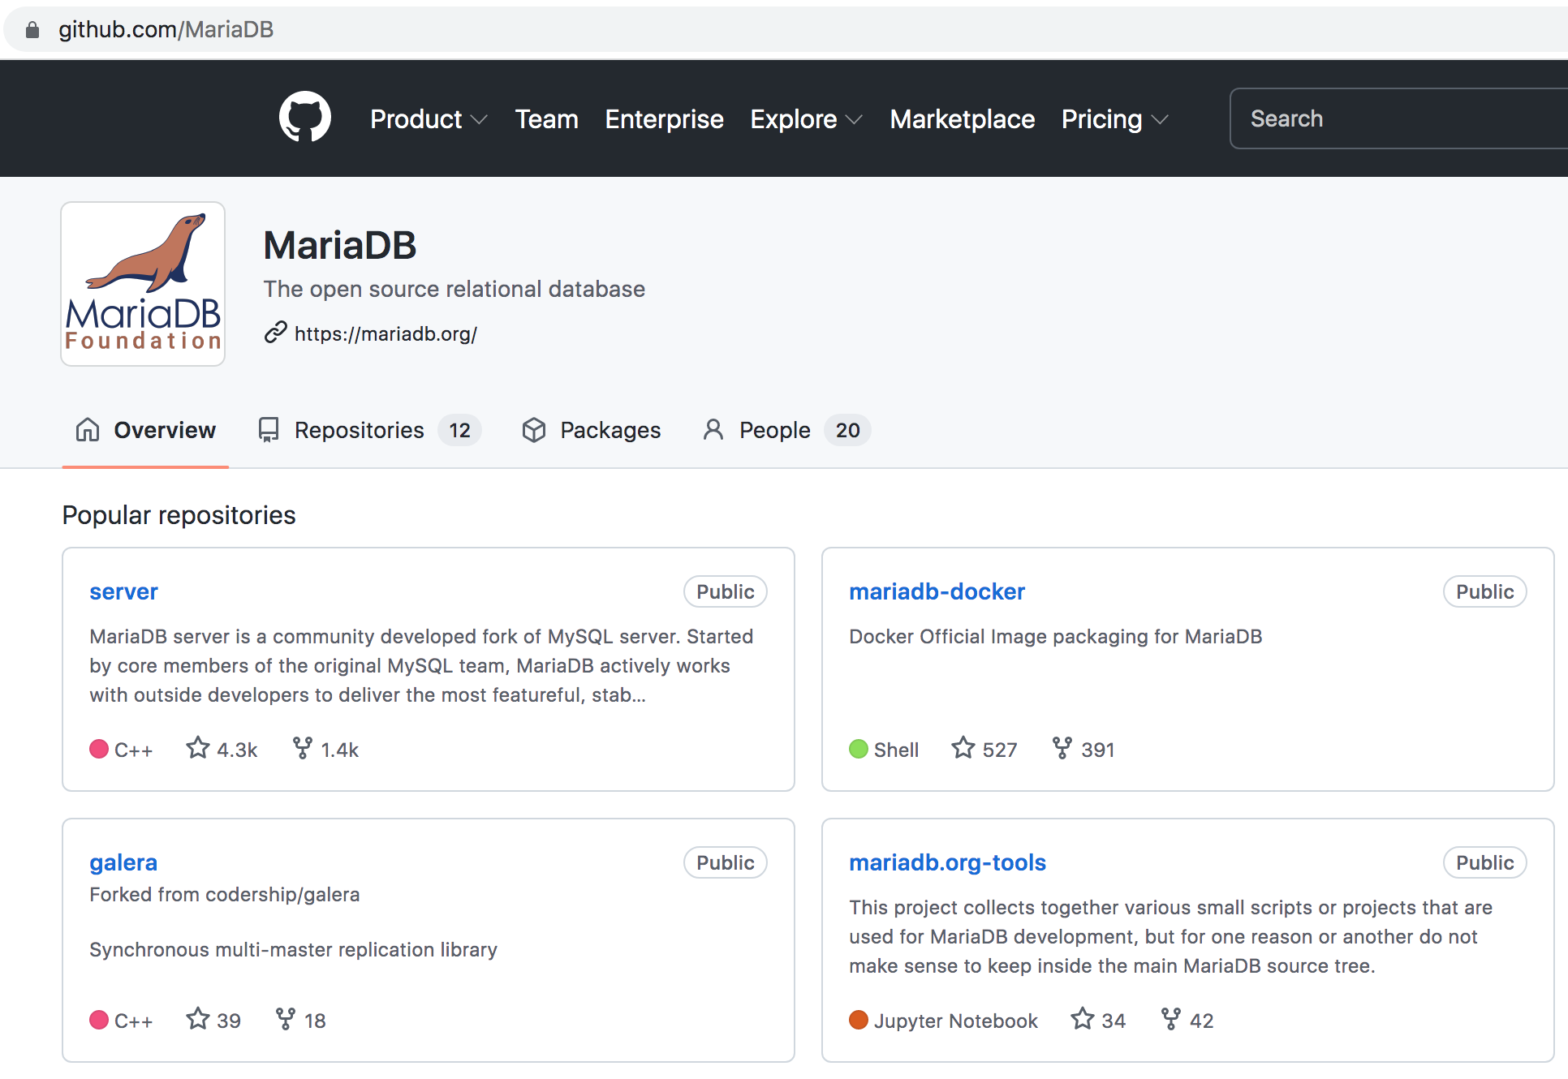Click star icon on server repository
This screenshot has width=1568, height=1079.
[x=198, y=748]
